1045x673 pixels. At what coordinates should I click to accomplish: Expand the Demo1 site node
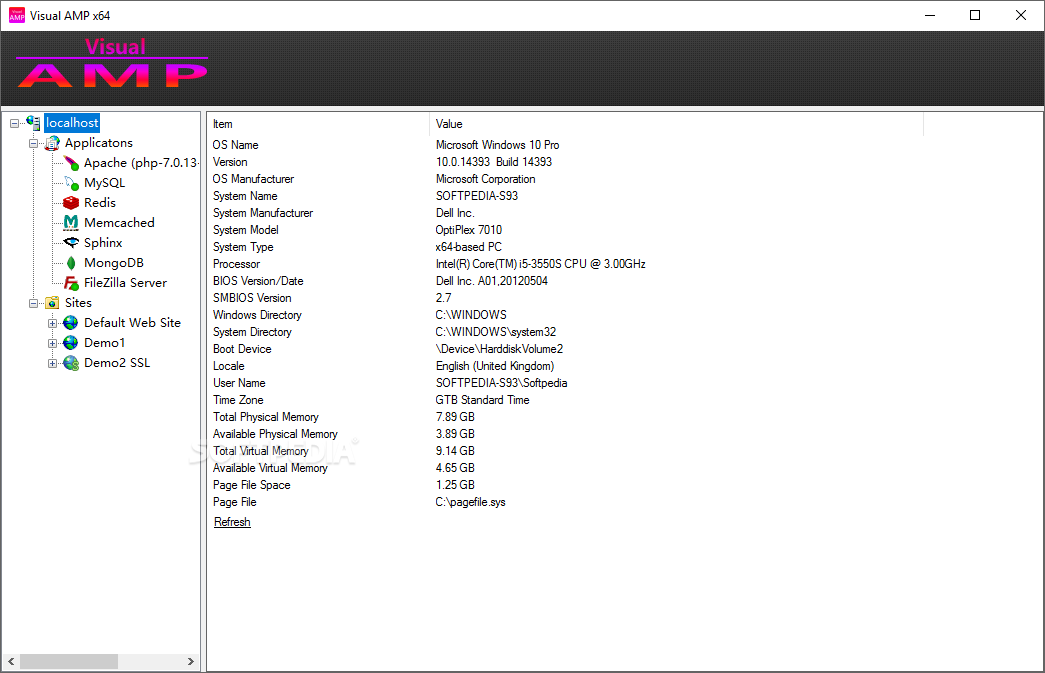52,343
